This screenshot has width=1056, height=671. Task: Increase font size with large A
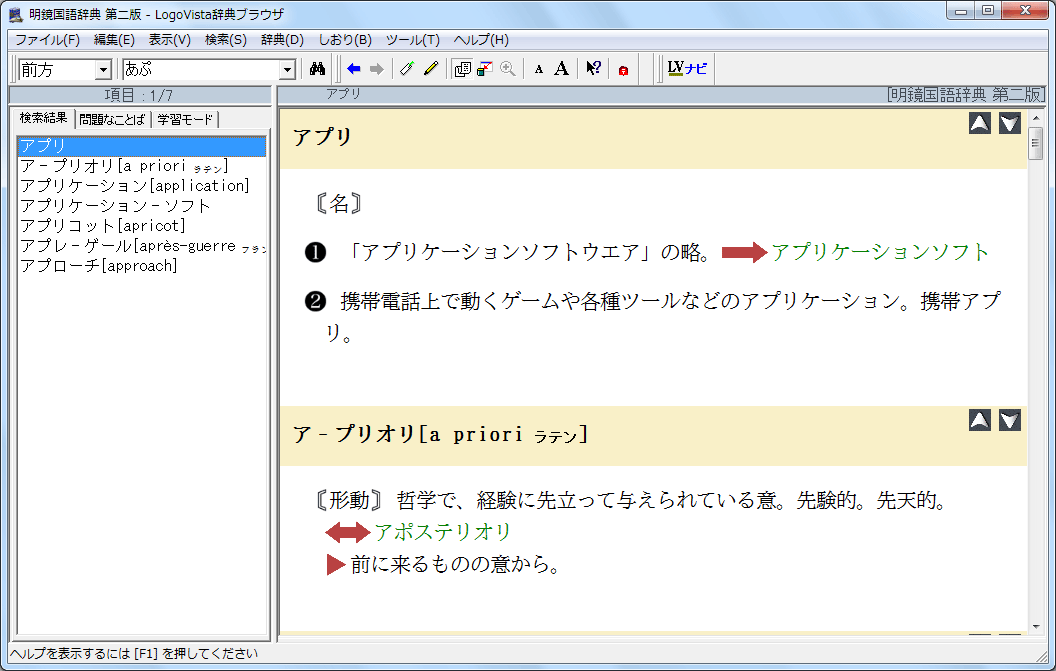[561, 69]
